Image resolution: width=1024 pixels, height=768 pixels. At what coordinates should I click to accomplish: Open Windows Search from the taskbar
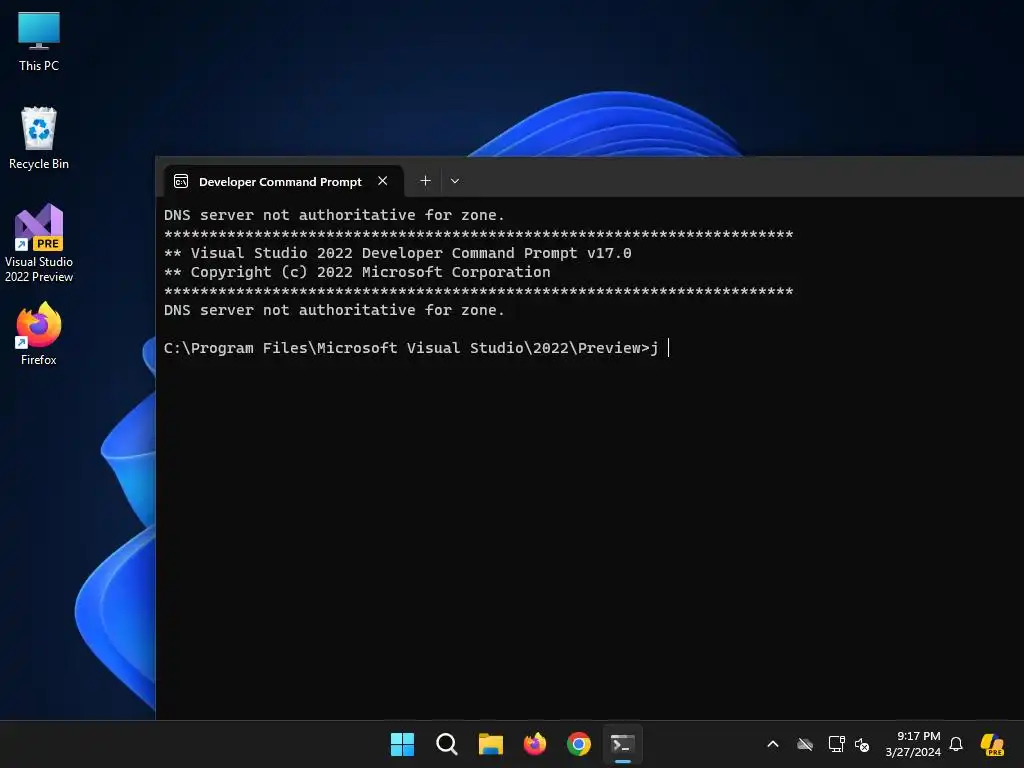coord(447,744)
